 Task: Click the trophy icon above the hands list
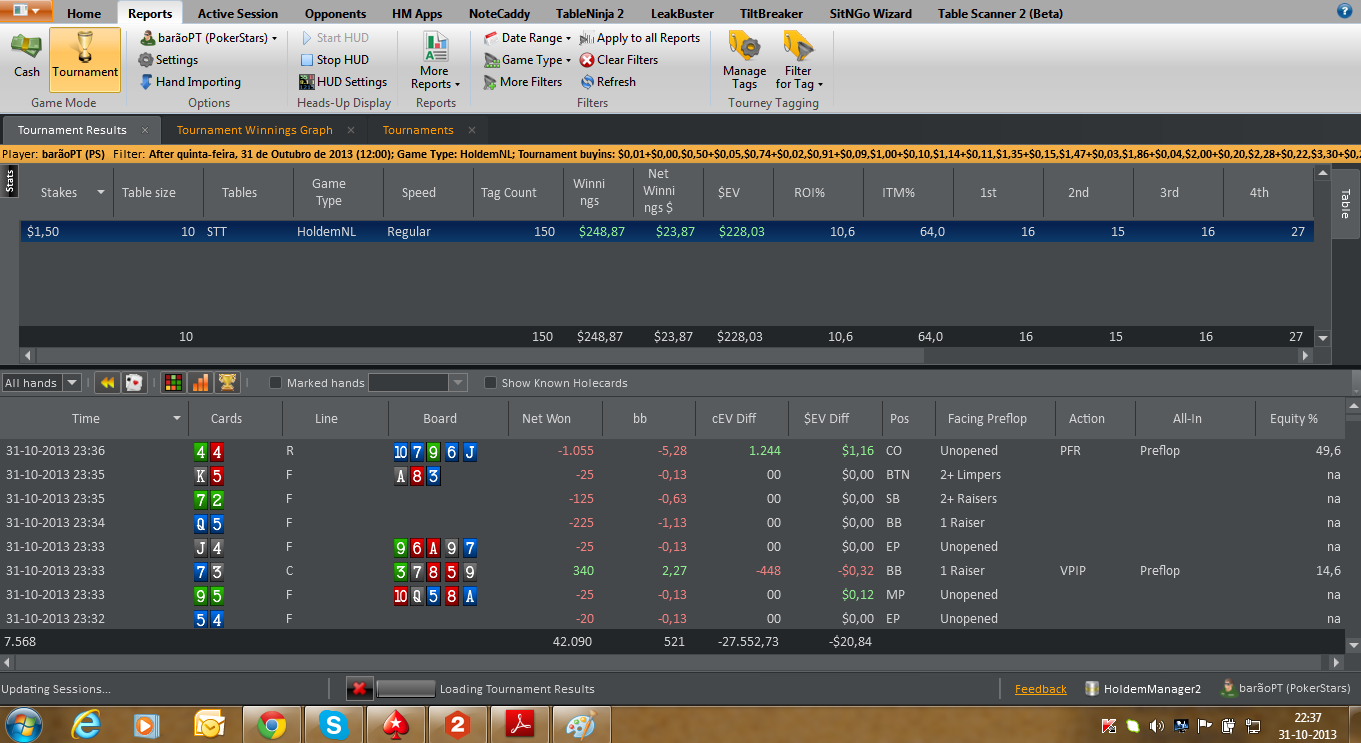227,383
